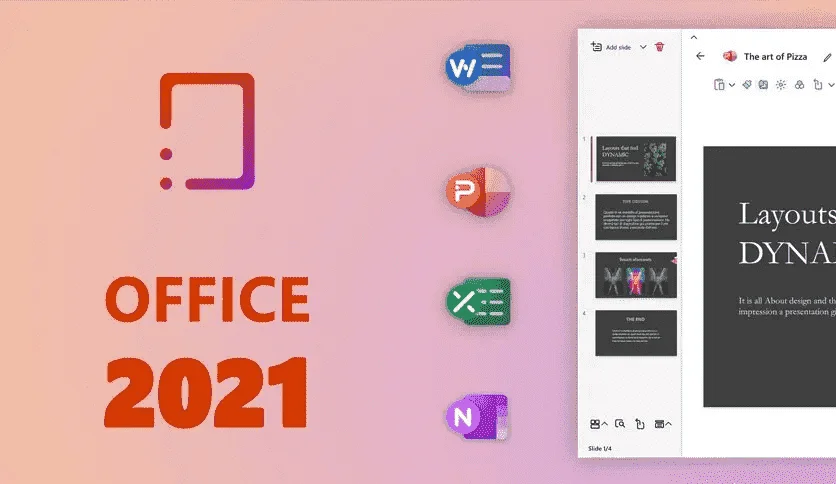Click the share icon in bottom toolbar
This screenshot has width=836, height=484.
(640, 424)
